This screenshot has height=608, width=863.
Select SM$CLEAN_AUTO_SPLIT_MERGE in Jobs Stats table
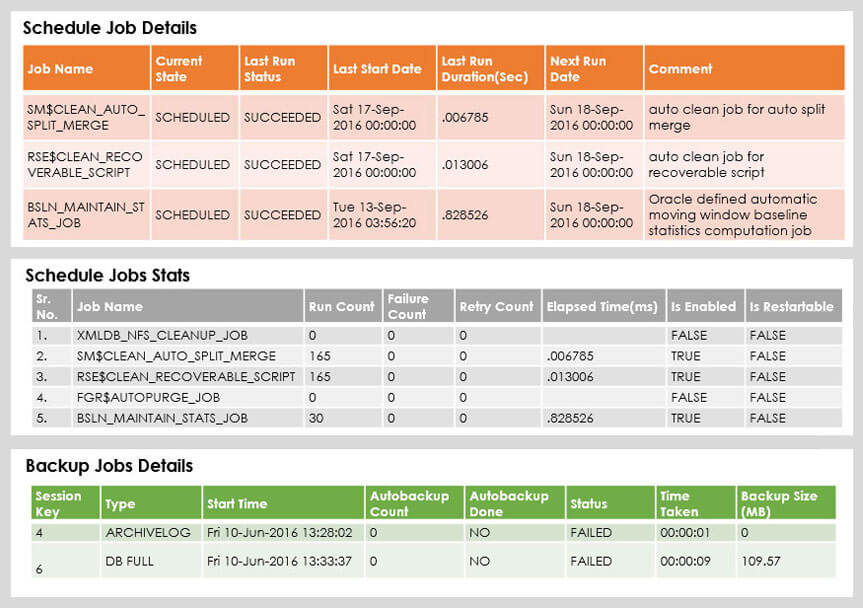click(x=176, y=356)
